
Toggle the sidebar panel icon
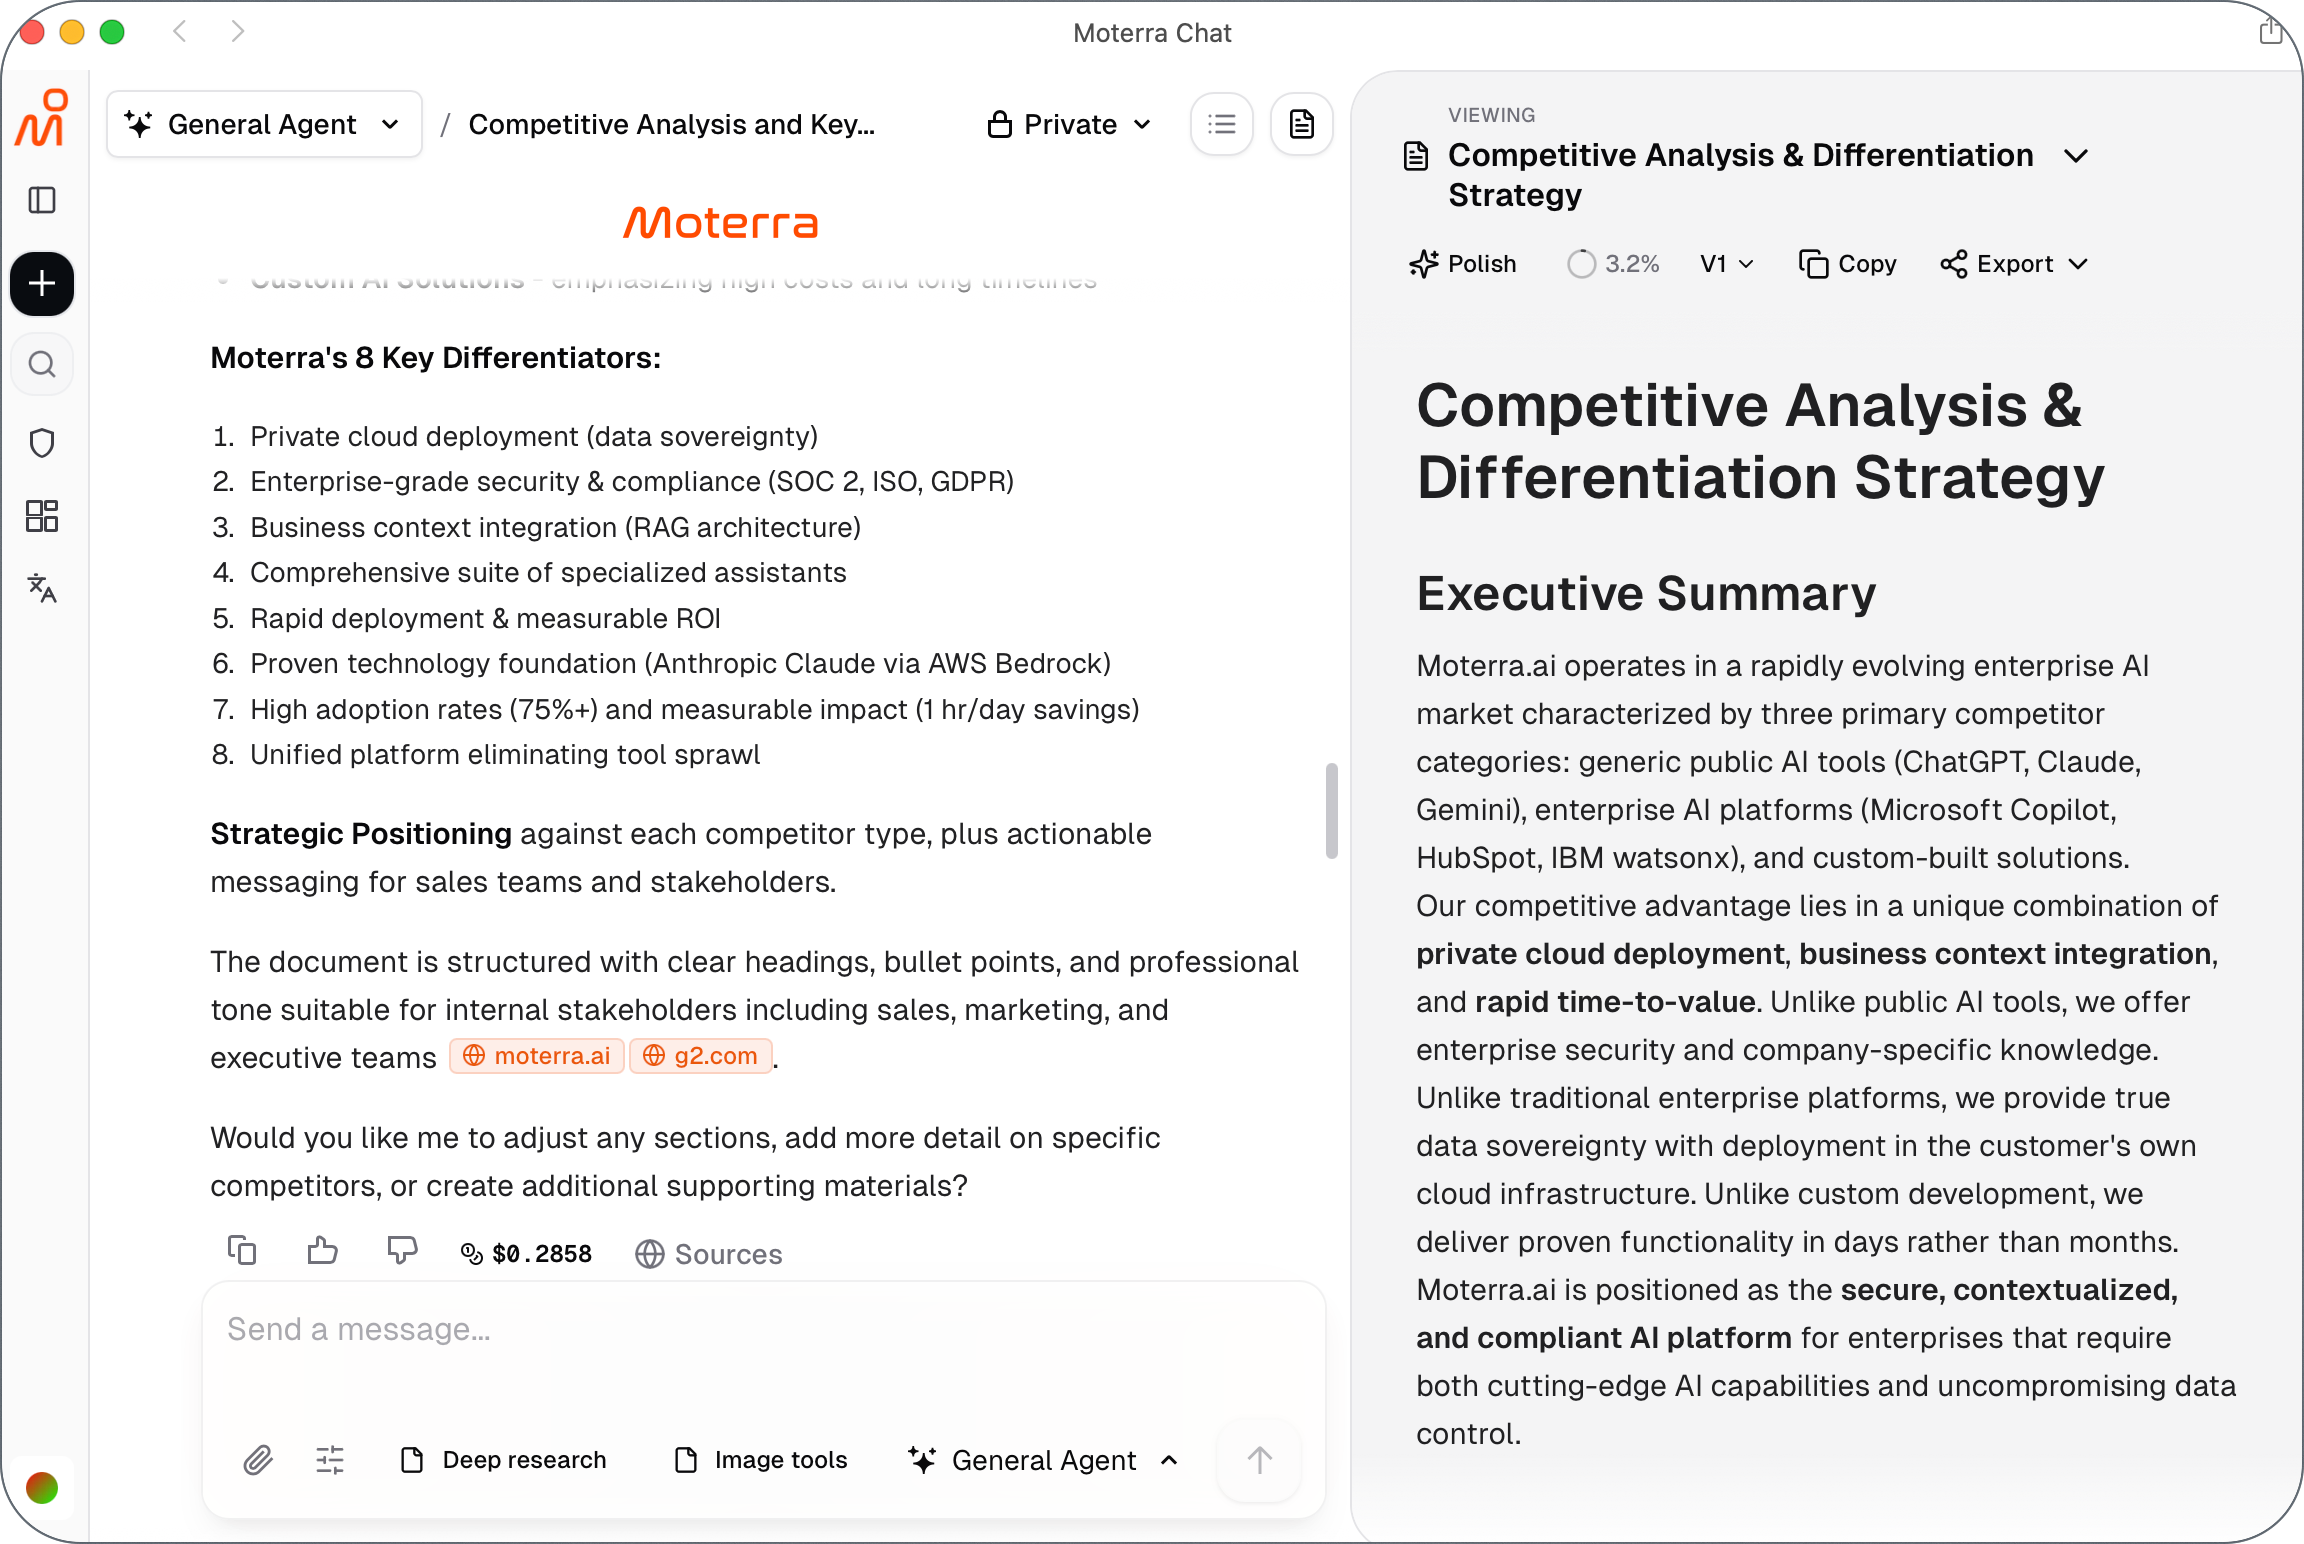tap(42, 200)
